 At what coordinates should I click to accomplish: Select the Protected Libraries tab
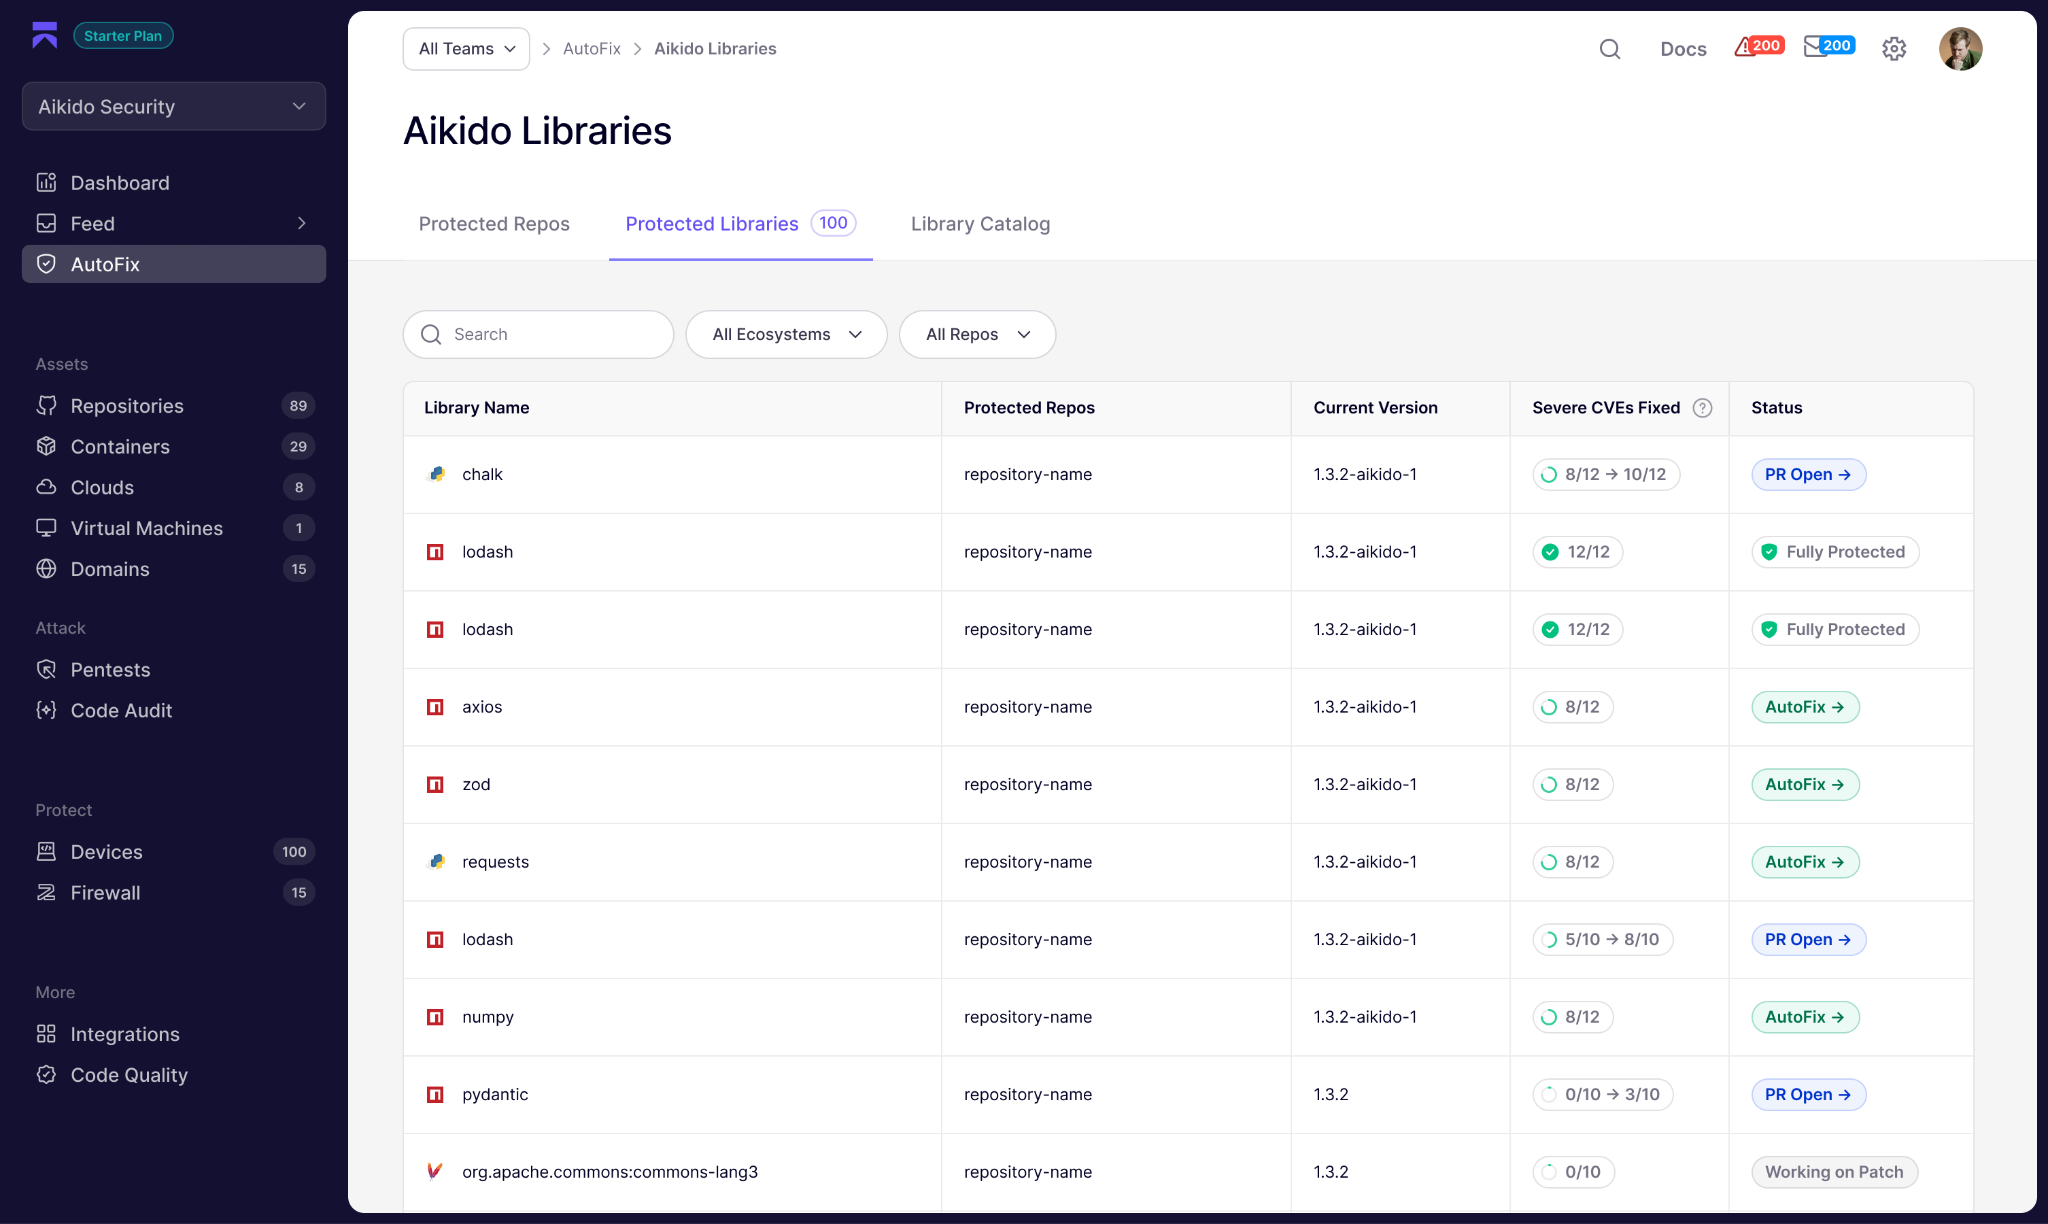point(740,224)
